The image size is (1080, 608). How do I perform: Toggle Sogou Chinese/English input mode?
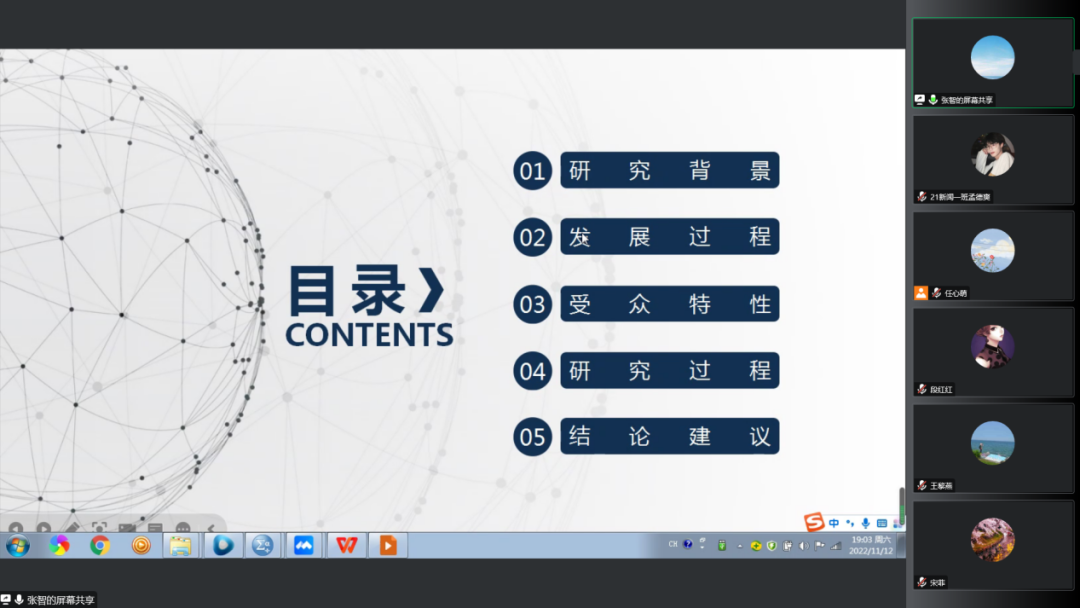point(834,523)
